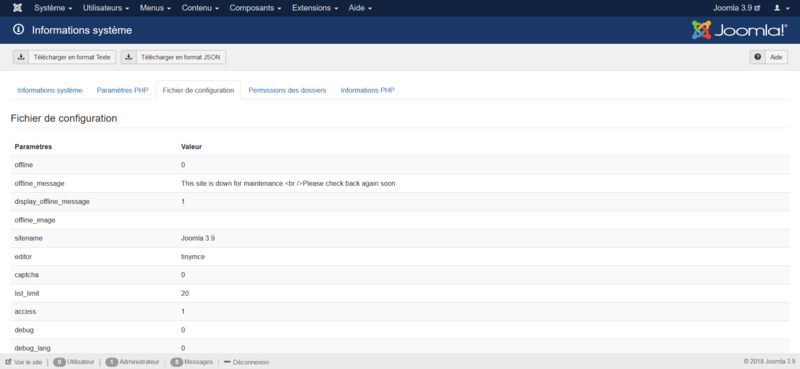Click the download icon beside format JSON
800x369 pixels.
coord(129,57)
